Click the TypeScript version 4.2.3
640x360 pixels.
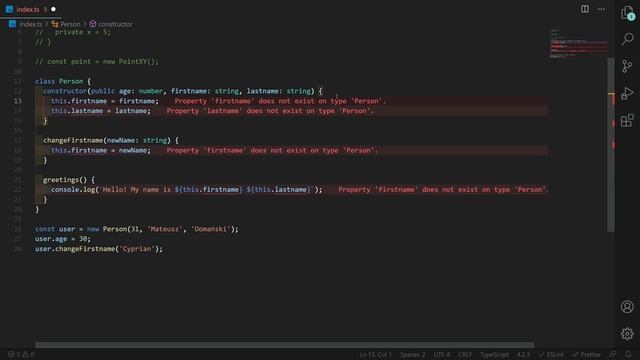click(x=523, y=354)
